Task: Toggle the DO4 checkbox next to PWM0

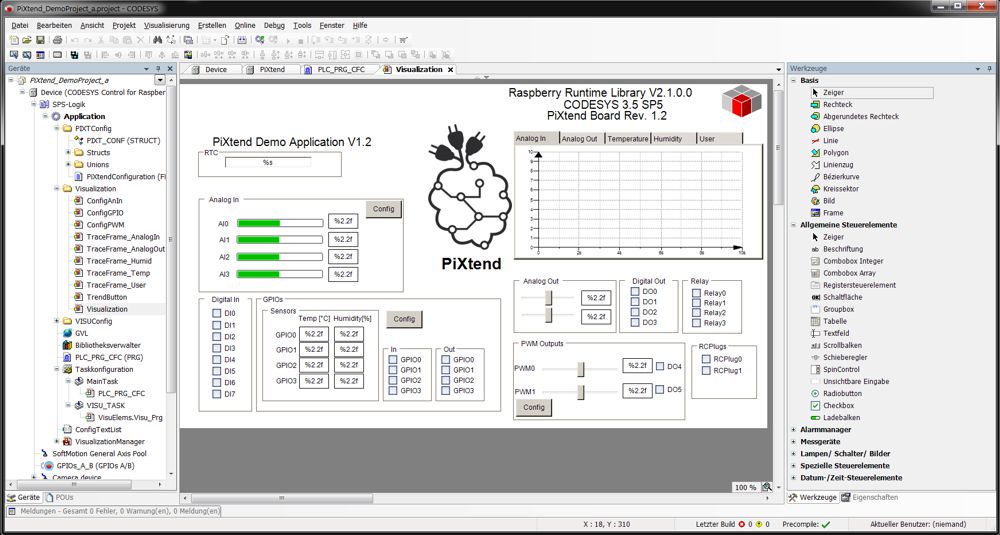Action: (660, 366)
